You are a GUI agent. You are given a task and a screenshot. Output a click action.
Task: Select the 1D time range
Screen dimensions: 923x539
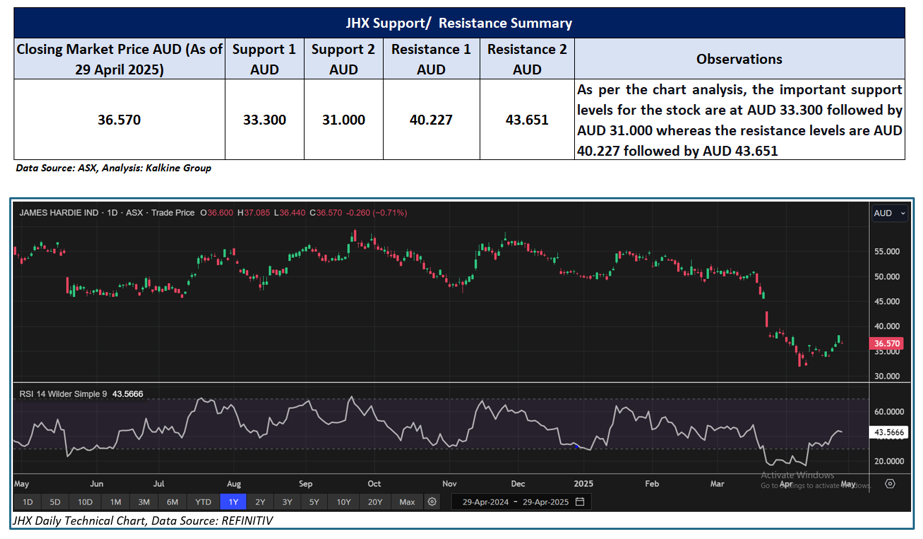click(x=28, y=502)
